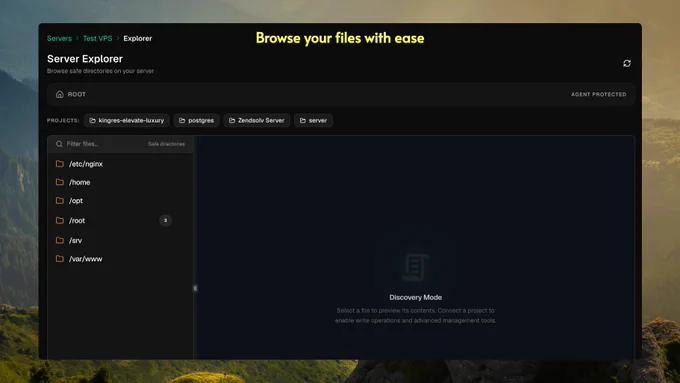The image size is (680, 383).
Task: Select the postgres project chip
Action: [x=196, y=120]
